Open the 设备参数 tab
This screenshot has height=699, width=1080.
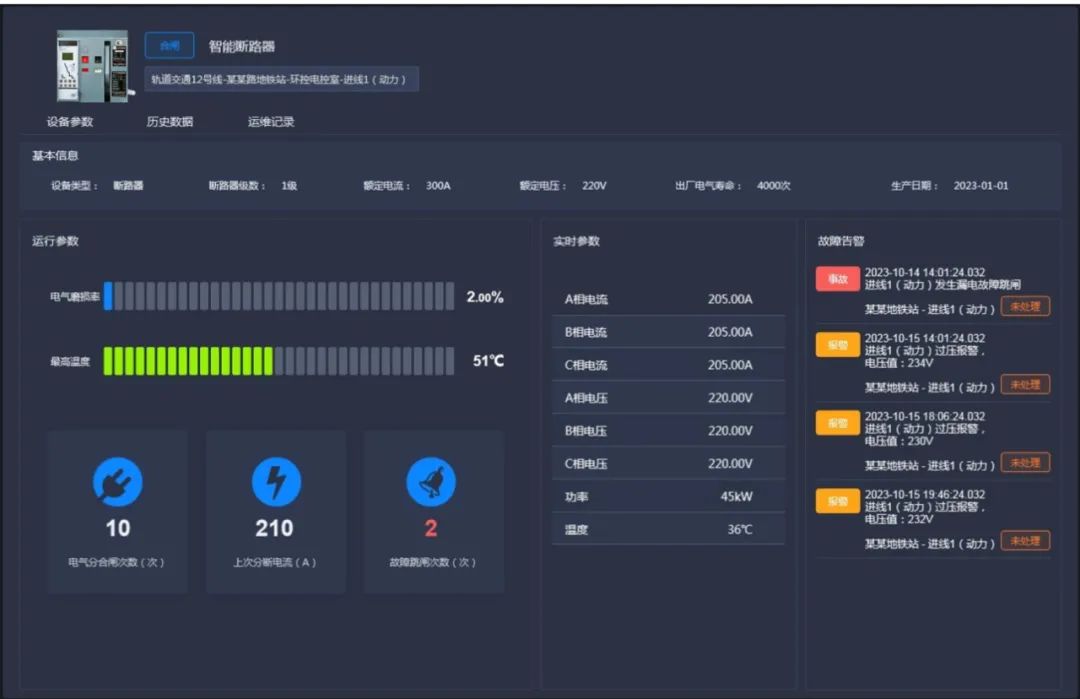pos(70,122)
